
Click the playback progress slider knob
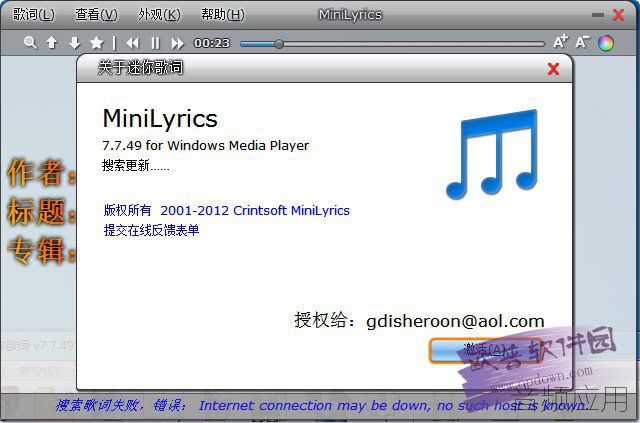click(279, 44)
